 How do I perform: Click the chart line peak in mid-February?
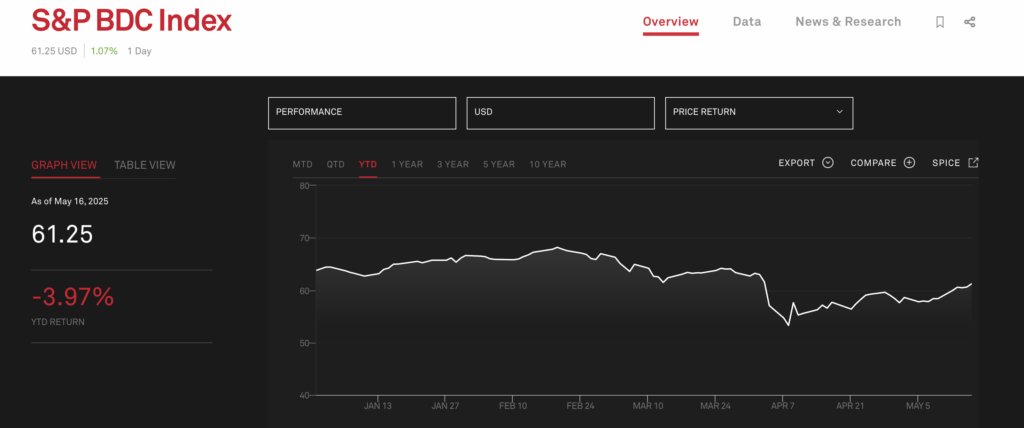coord(556,247)
